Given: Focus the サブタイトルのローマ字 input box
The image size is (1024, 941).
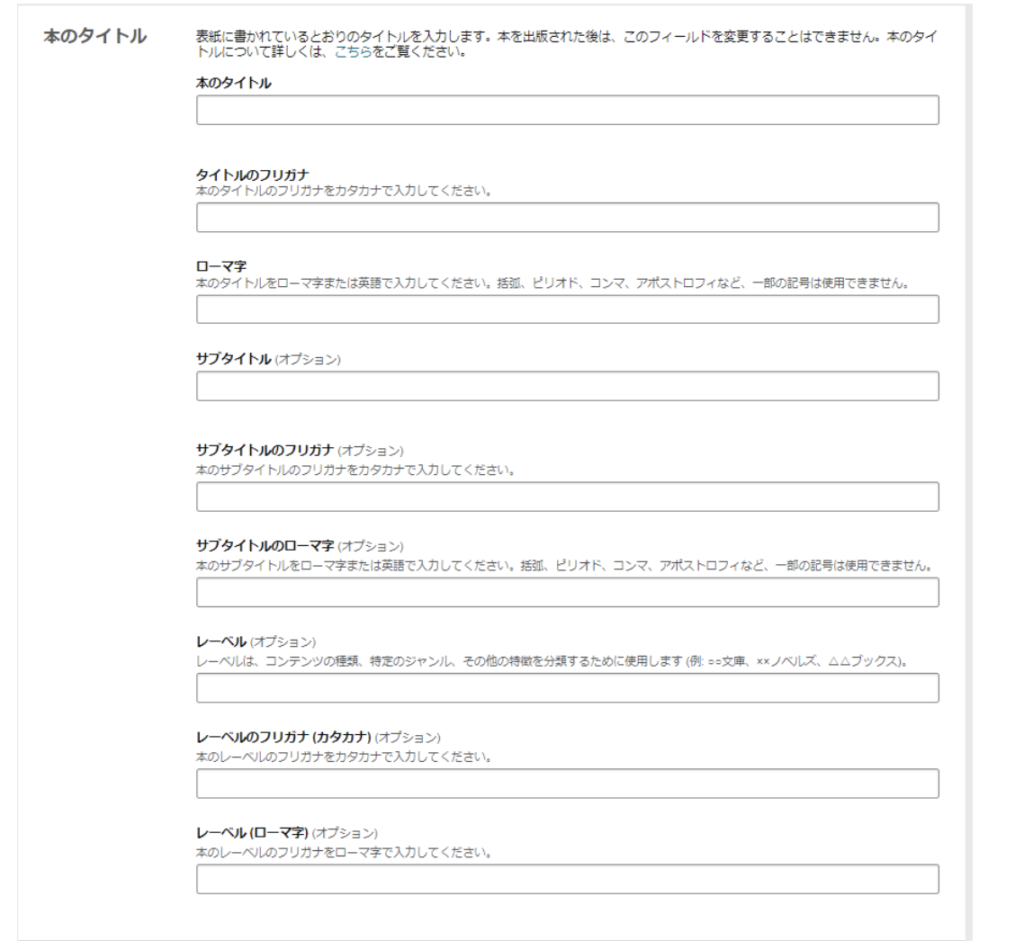Looking at the screenshot, I should click(567, 593).
